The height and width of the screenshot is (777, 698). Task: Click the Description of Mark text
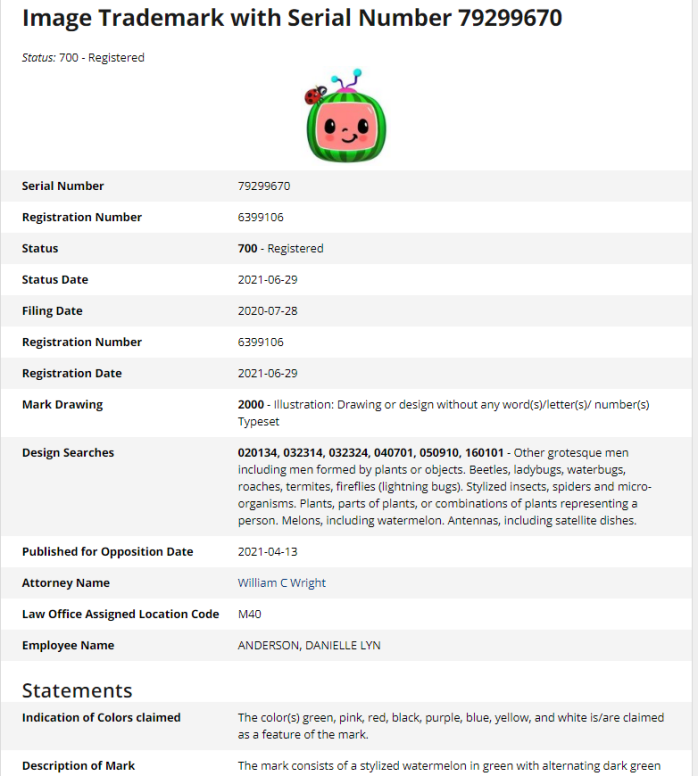tap(449, 766)
